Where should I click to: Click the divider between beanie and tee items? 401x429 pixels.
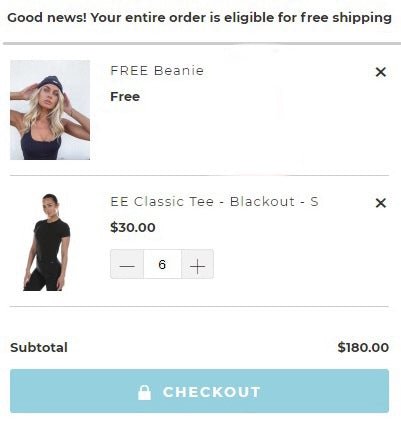199,175
